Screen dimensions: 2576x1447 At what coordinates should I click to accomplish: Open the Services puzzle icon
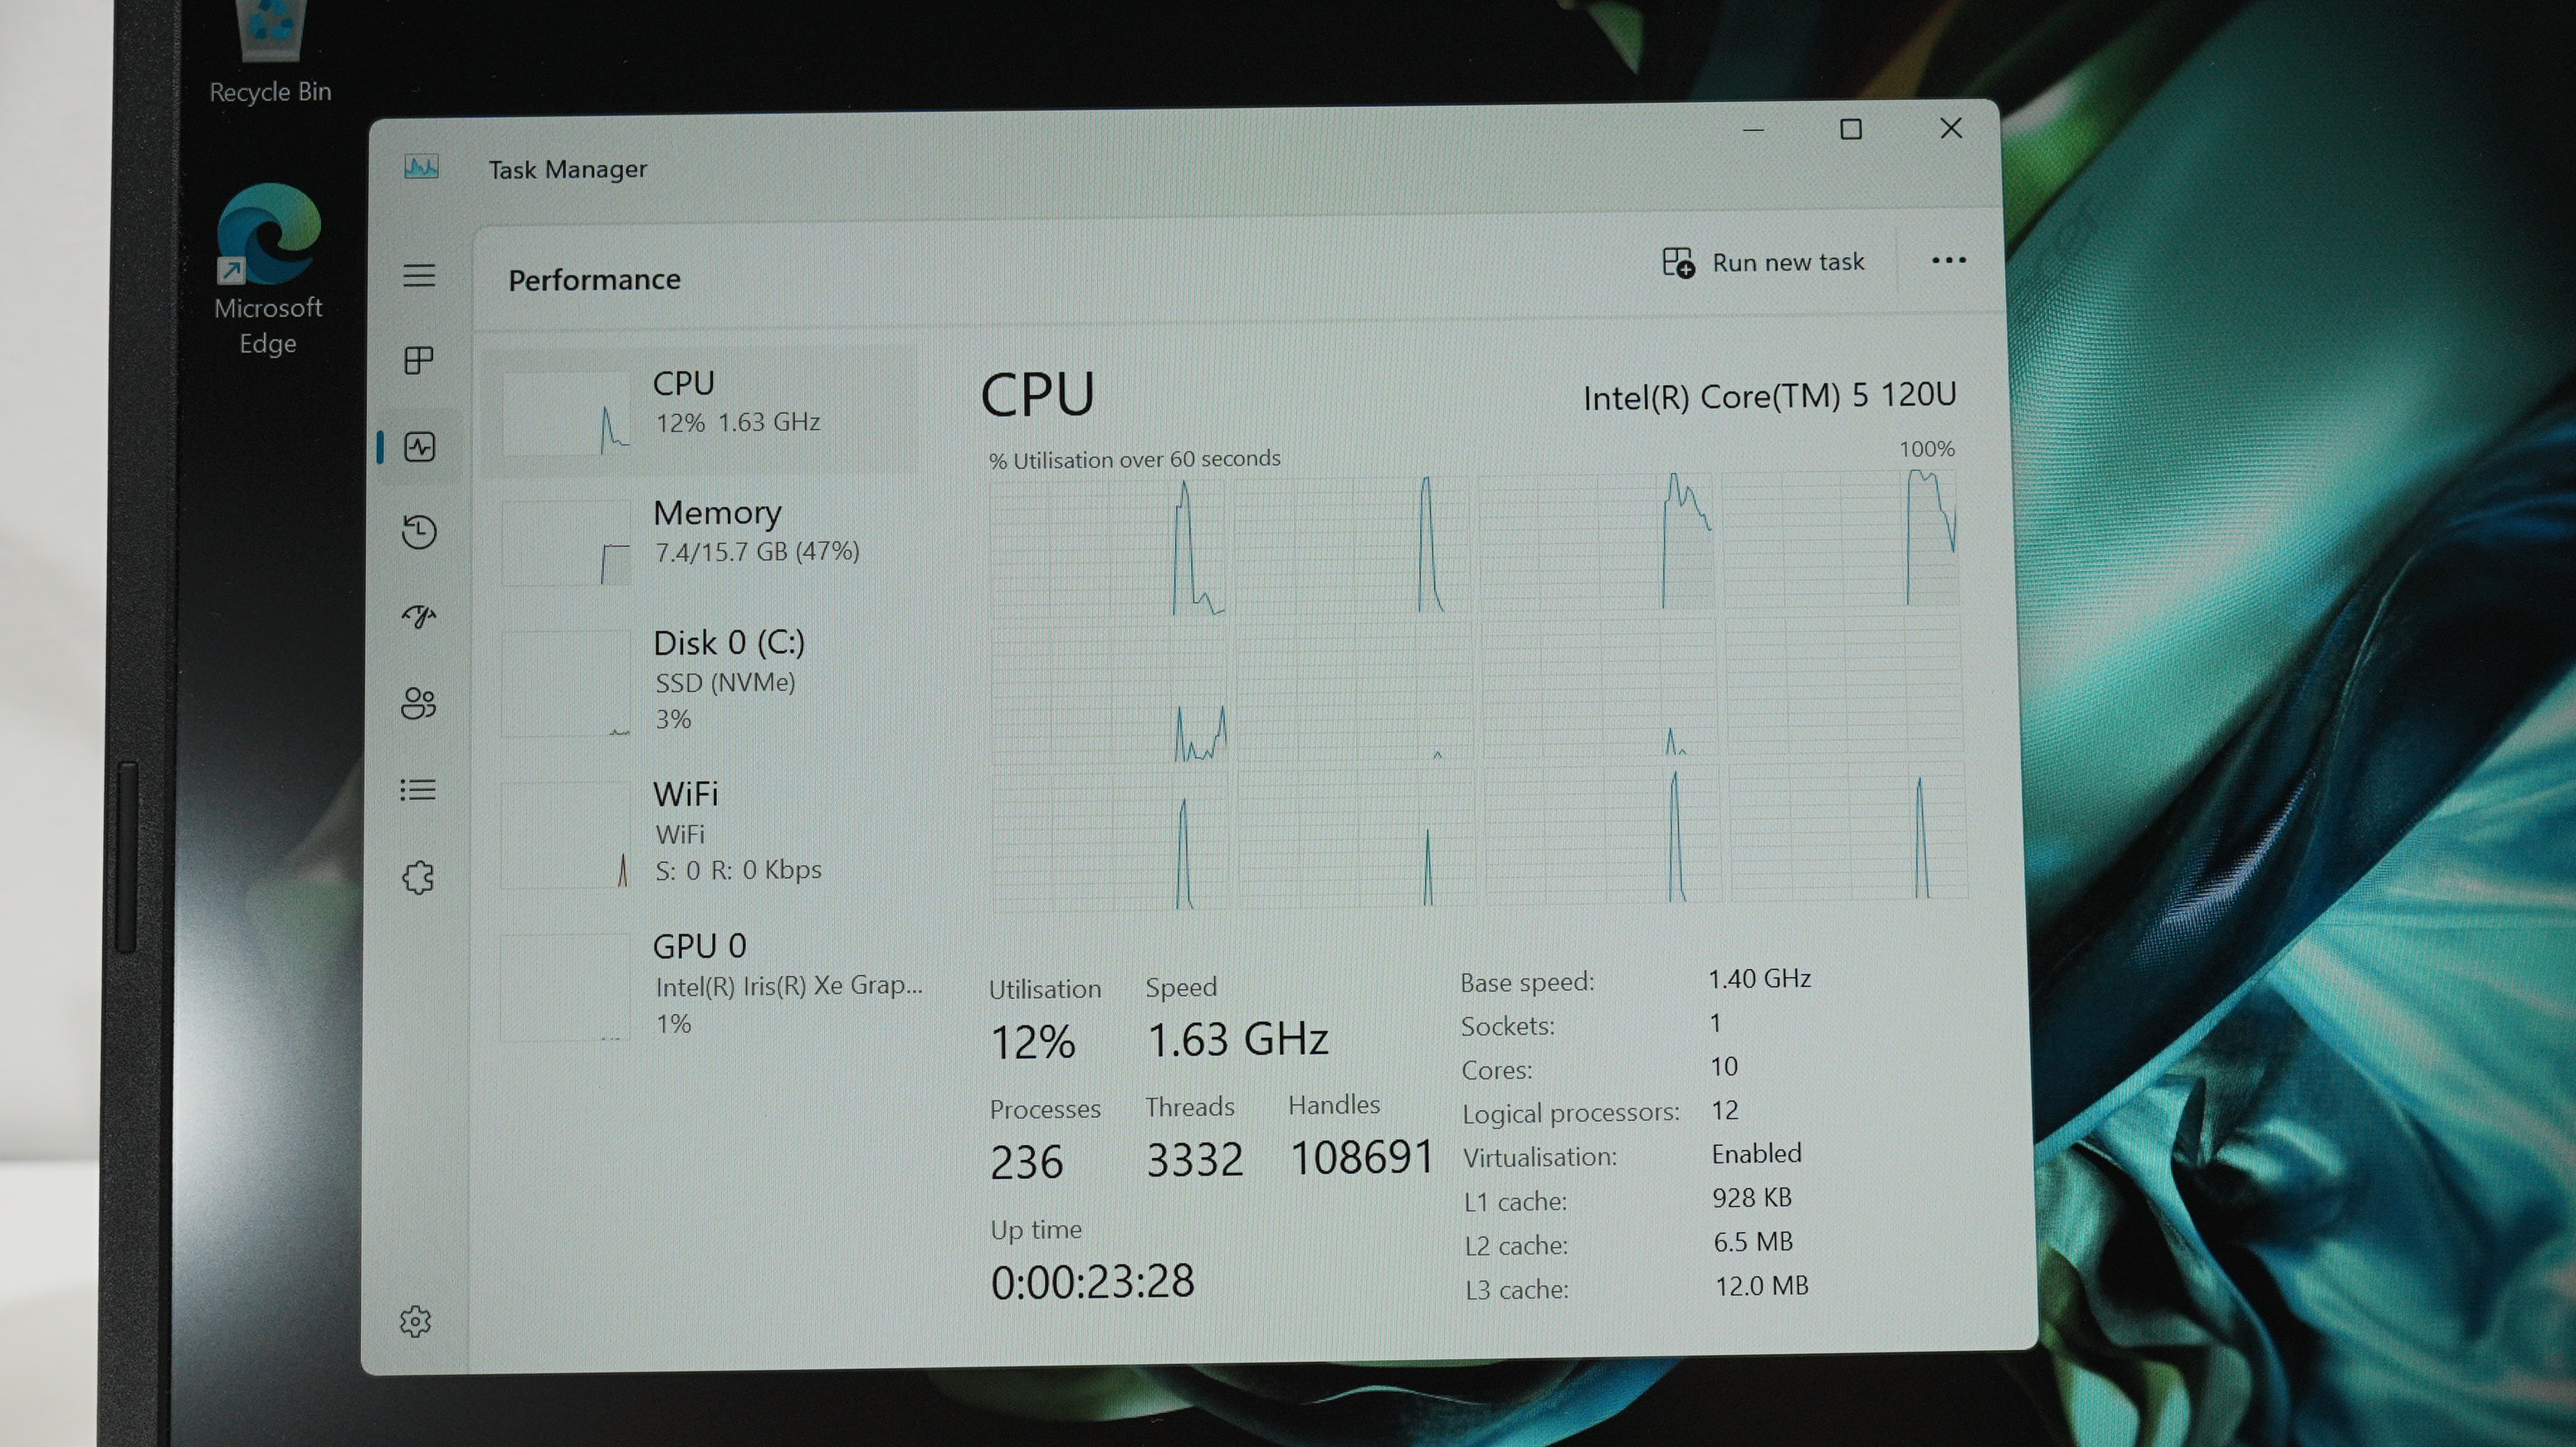point(418,877)
